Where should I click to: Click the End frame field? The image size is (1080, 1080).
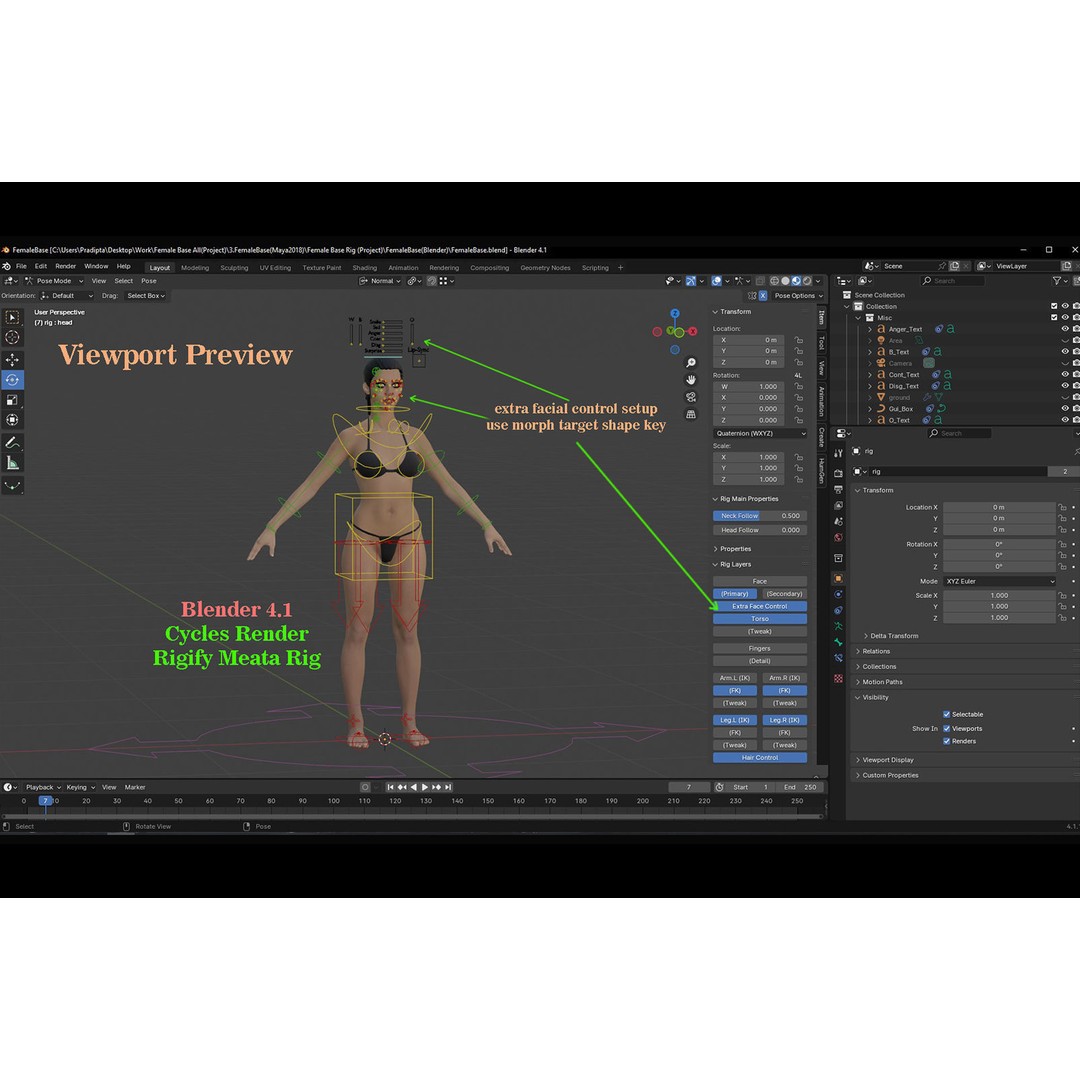click(801, 787)
